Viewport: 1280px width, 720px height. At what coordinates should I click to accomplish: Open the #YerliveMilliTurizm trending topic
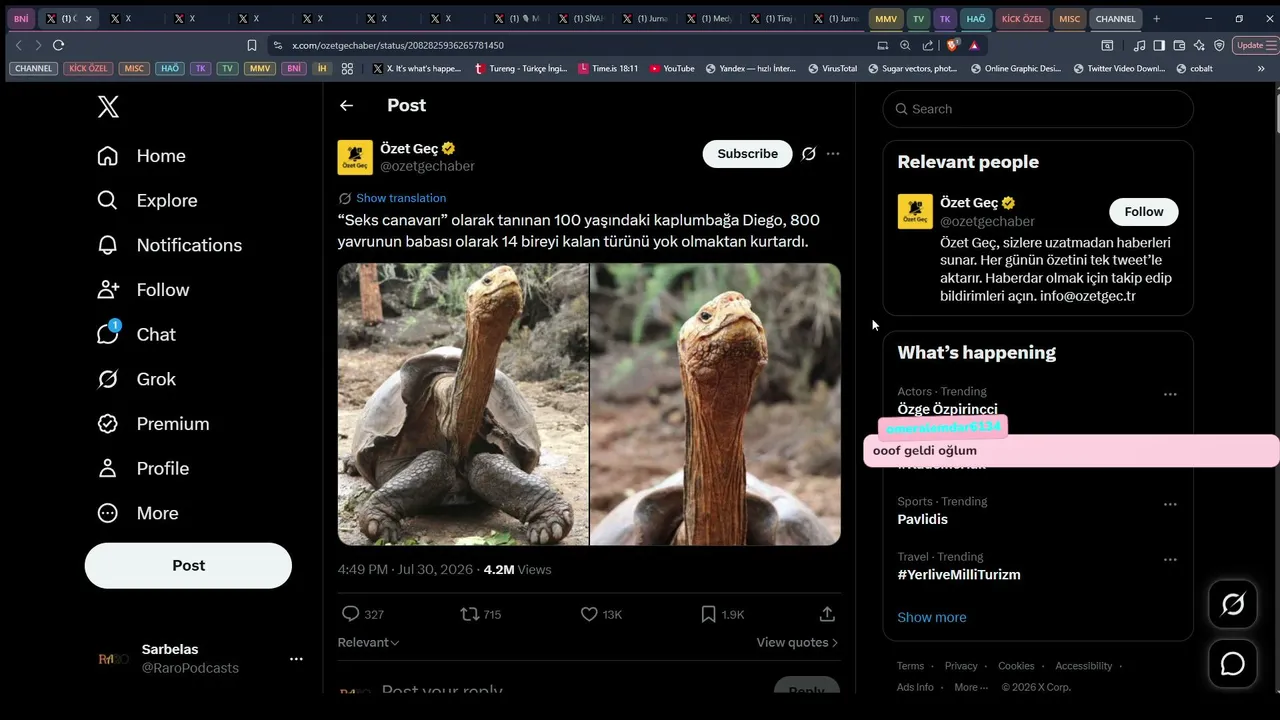pyautogui.click(x=959, y=575)
